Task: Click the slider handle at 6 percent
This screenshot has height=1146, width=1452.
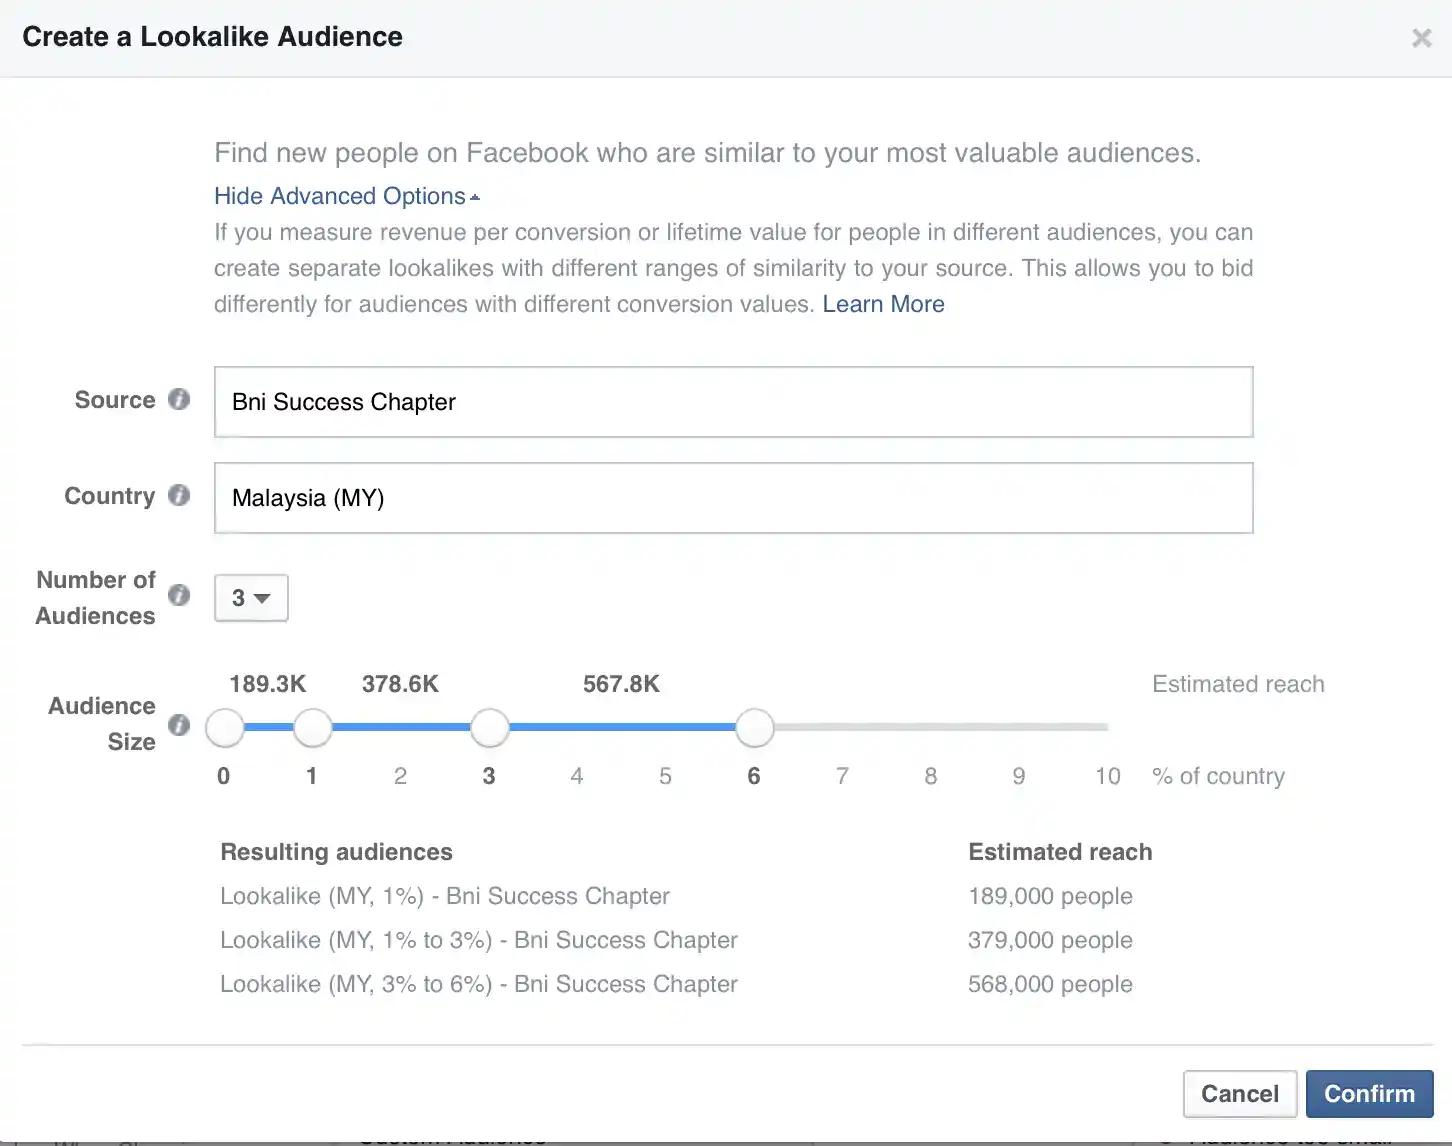Action: tap(754, 727)
